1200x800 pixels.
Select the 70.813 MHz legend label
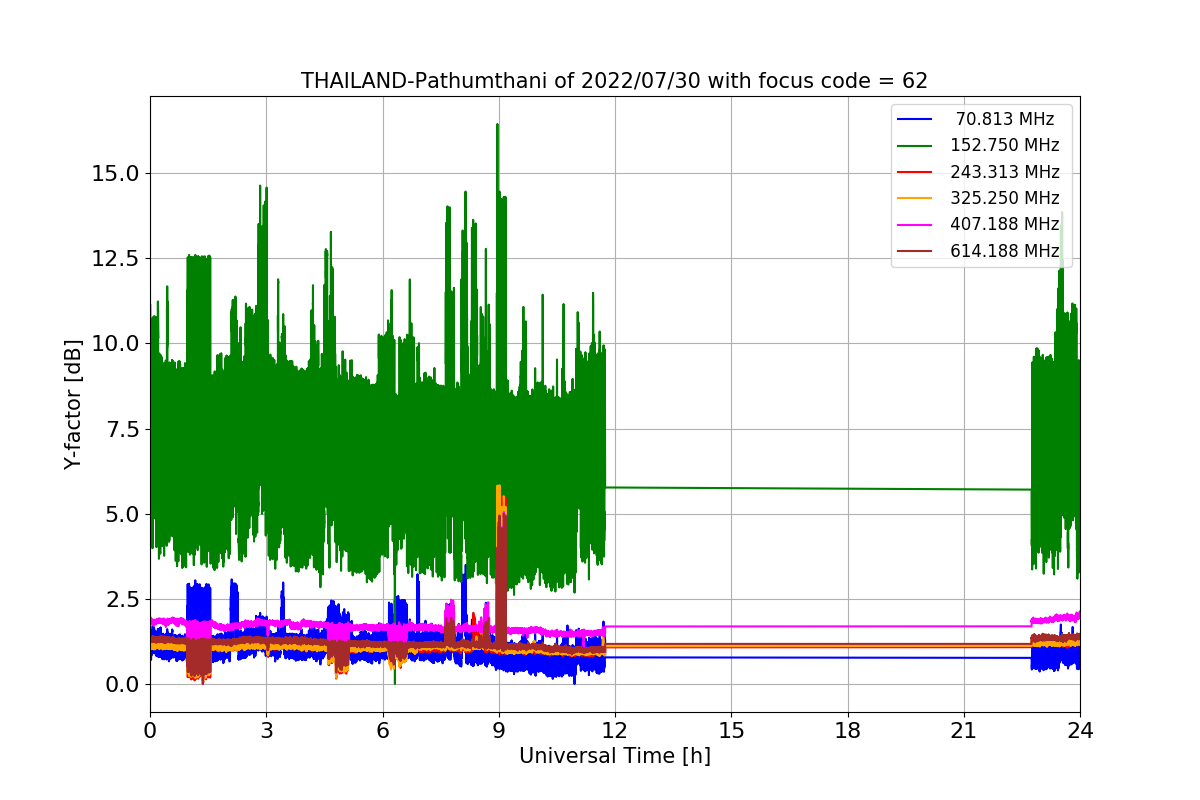1004,119
